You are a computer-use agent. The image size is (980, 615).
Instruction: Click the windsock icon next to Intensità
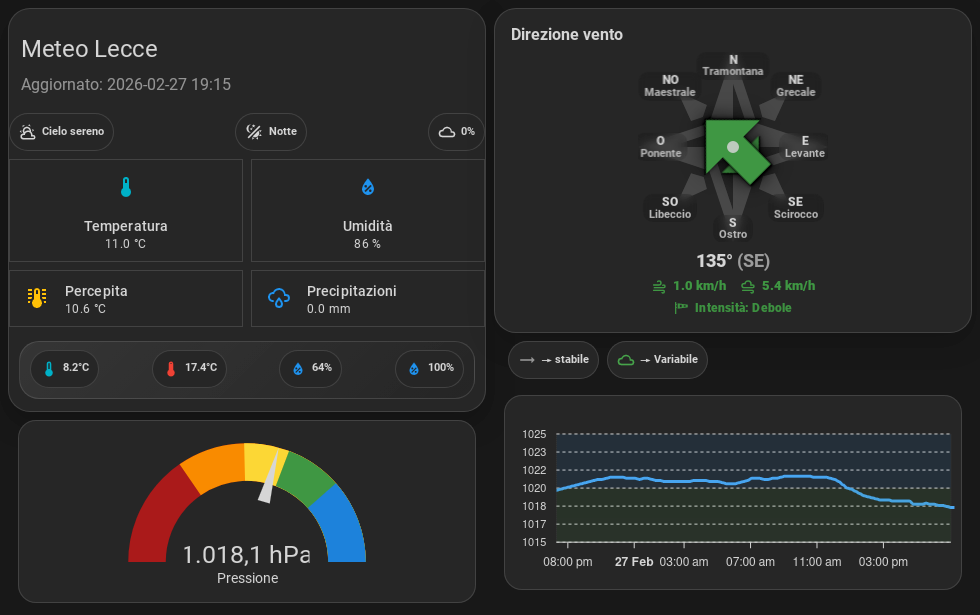coord(682,308)
